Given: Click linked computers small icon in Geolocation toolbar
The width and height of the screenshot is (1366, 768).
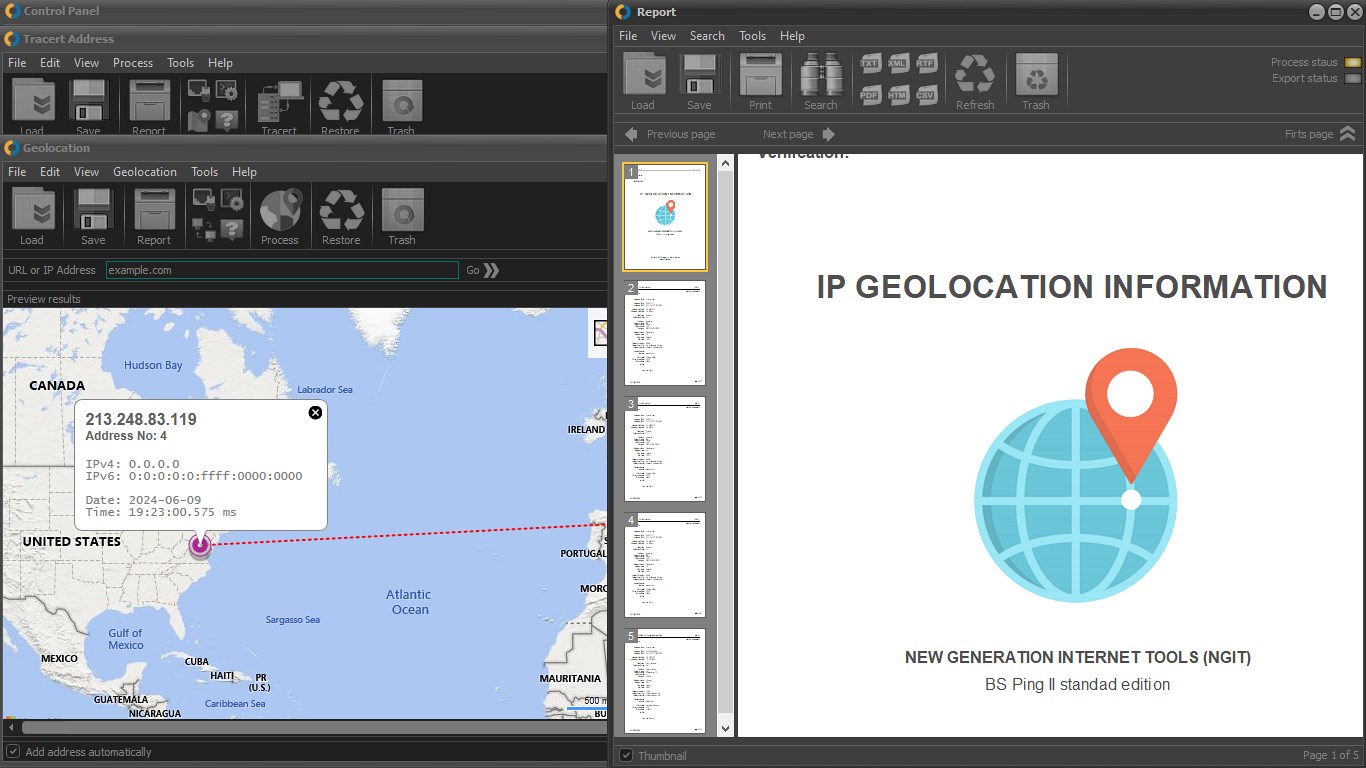Looking at the screenshot, I should click(204, 229).
